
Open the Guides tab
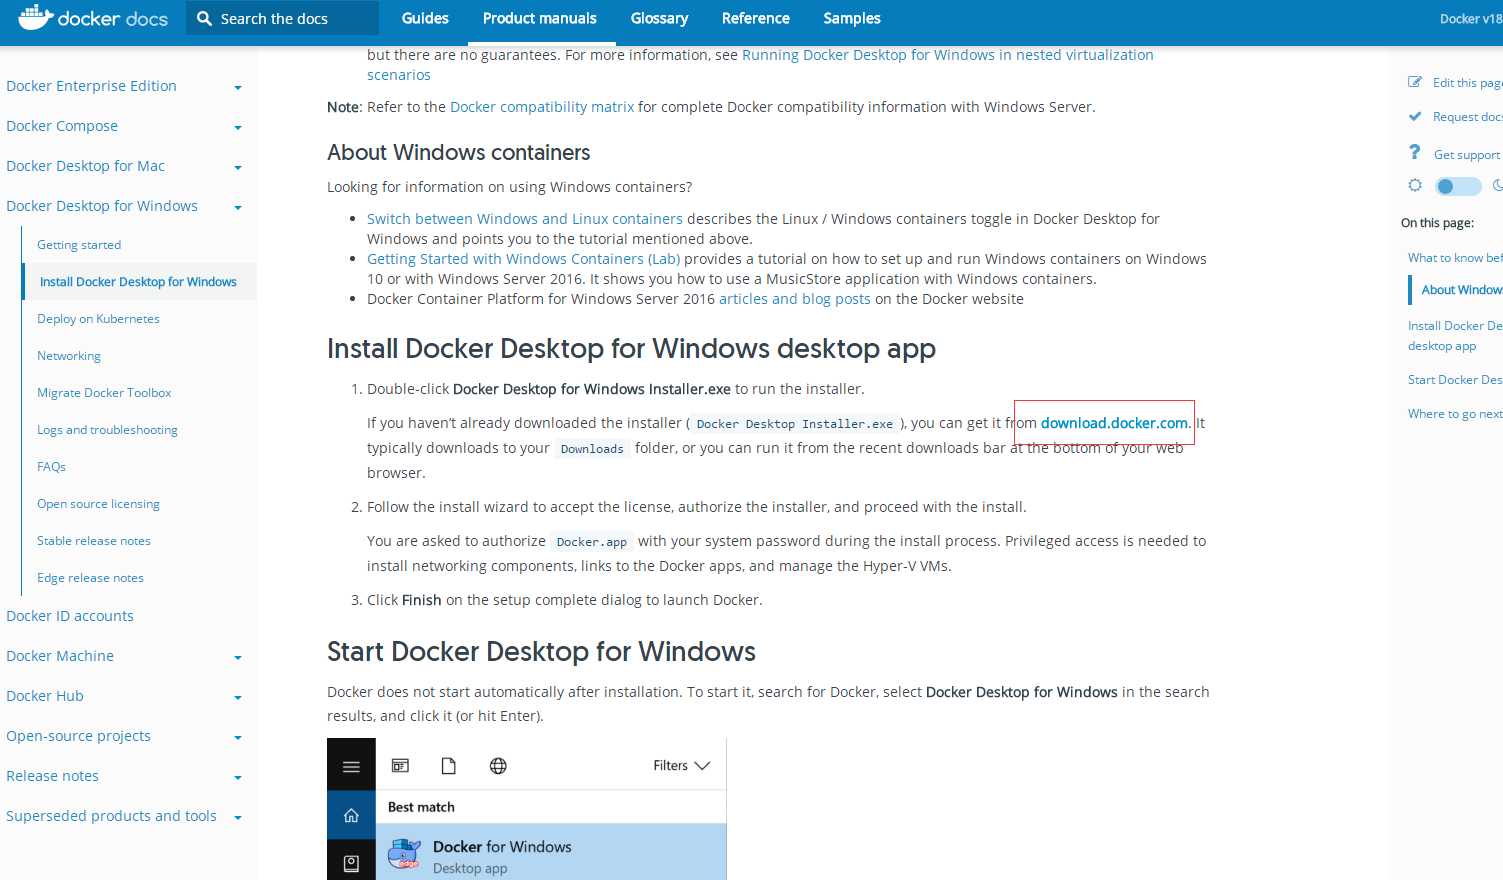click(x=425, y=18)
